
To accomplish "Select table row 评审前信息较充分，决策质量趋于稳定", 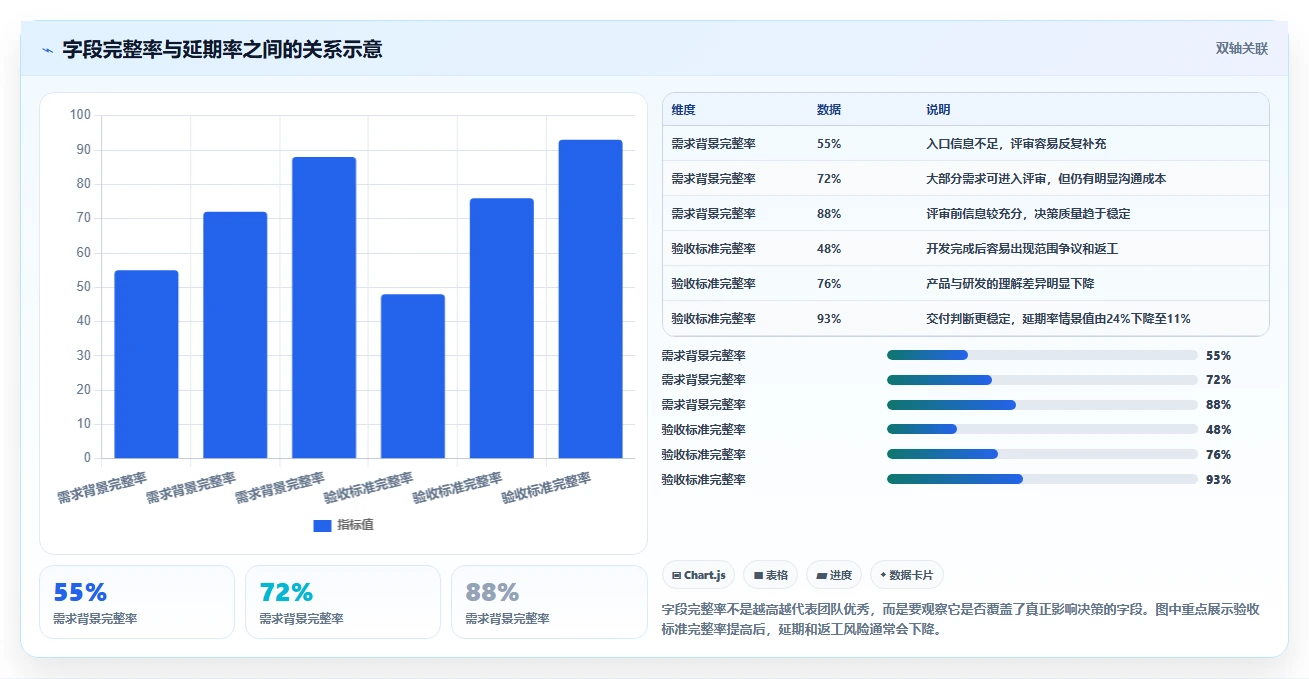I will 966,214.
